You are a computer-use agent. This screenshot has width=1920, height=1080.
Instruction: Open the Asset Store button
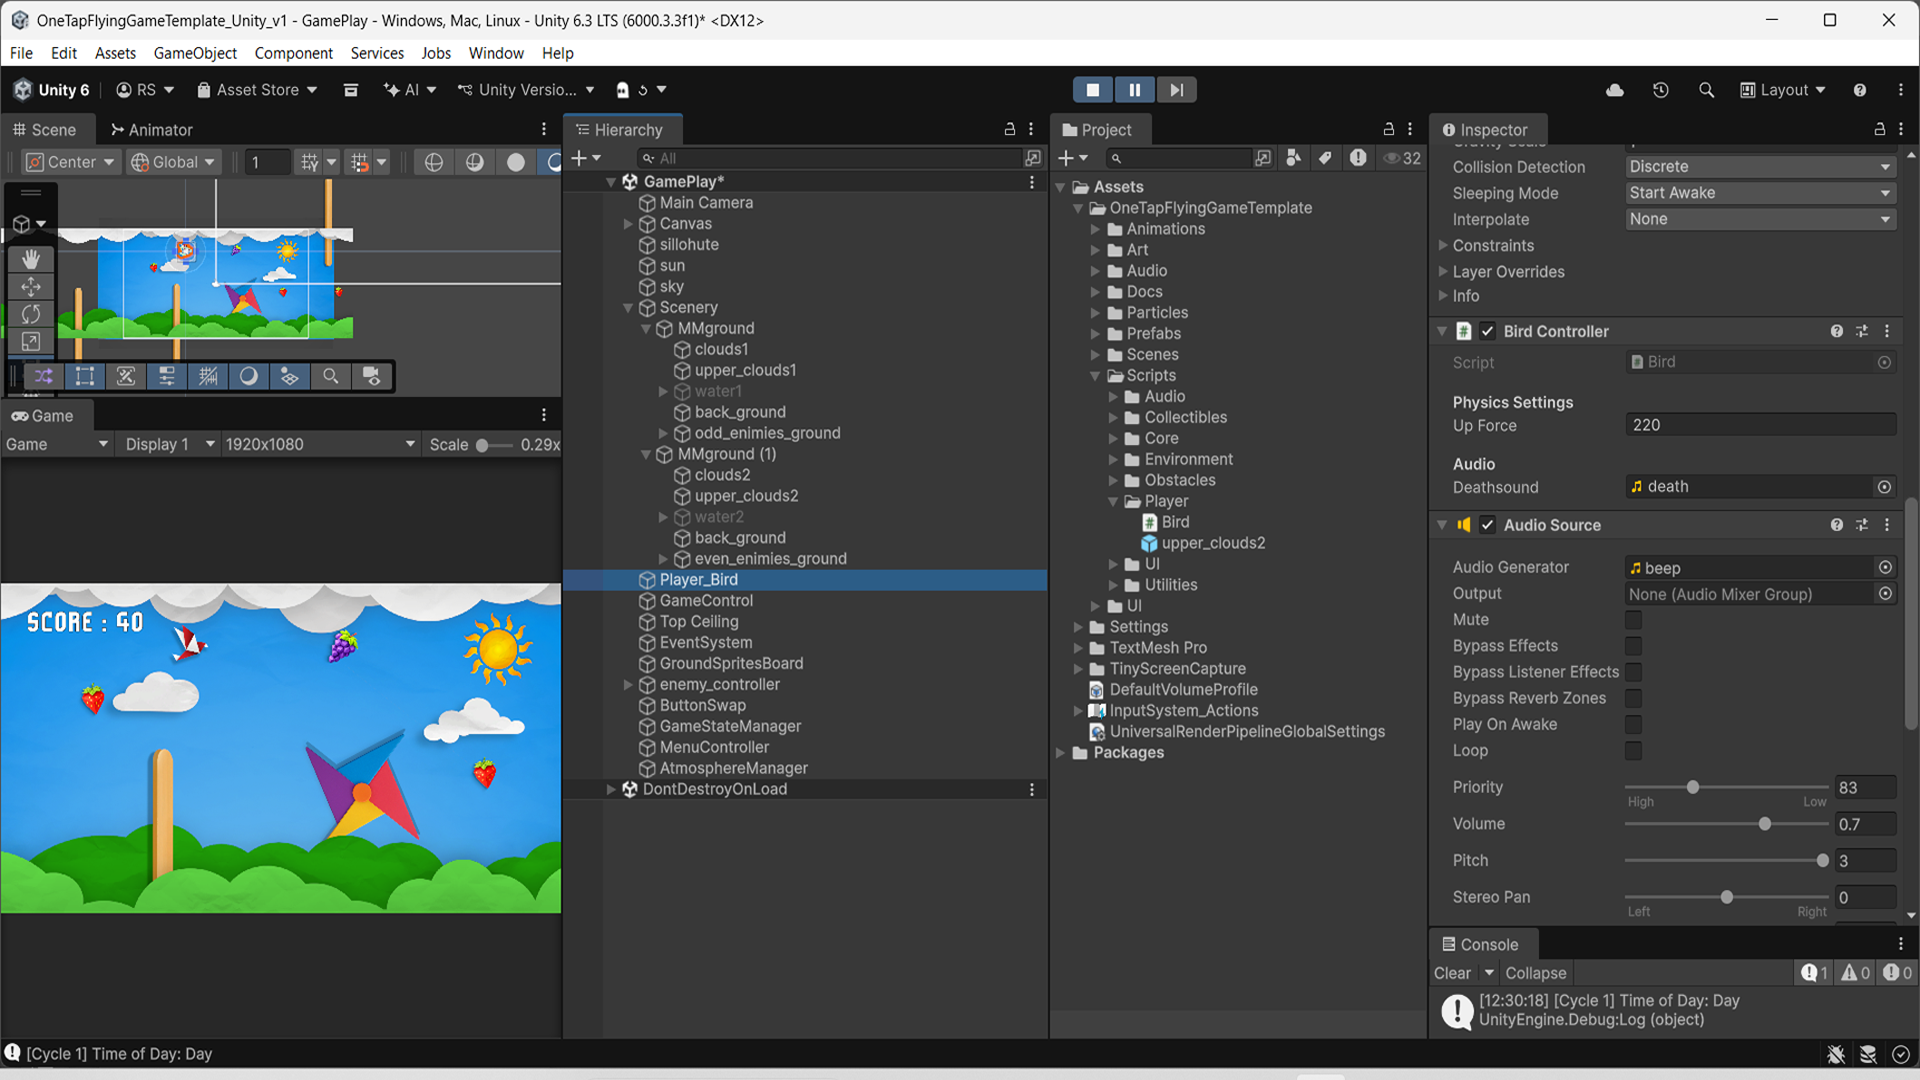[x=257, y=90]
